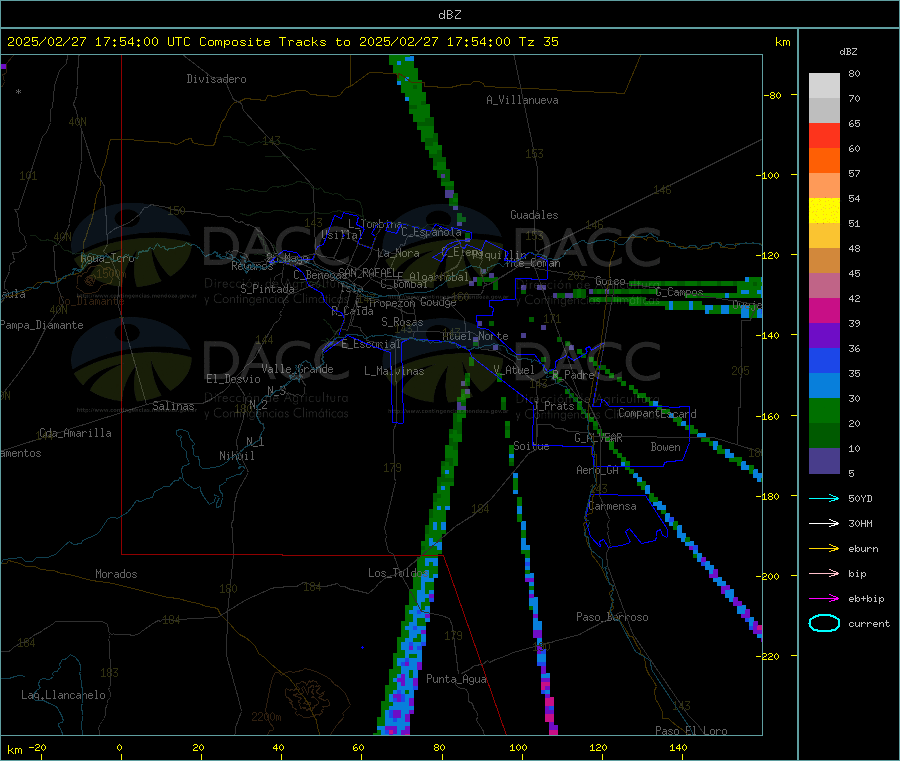Click the 'Divisadero' map label
The width and height of the screenshot is (900, 761).
(x=216, y=79)
